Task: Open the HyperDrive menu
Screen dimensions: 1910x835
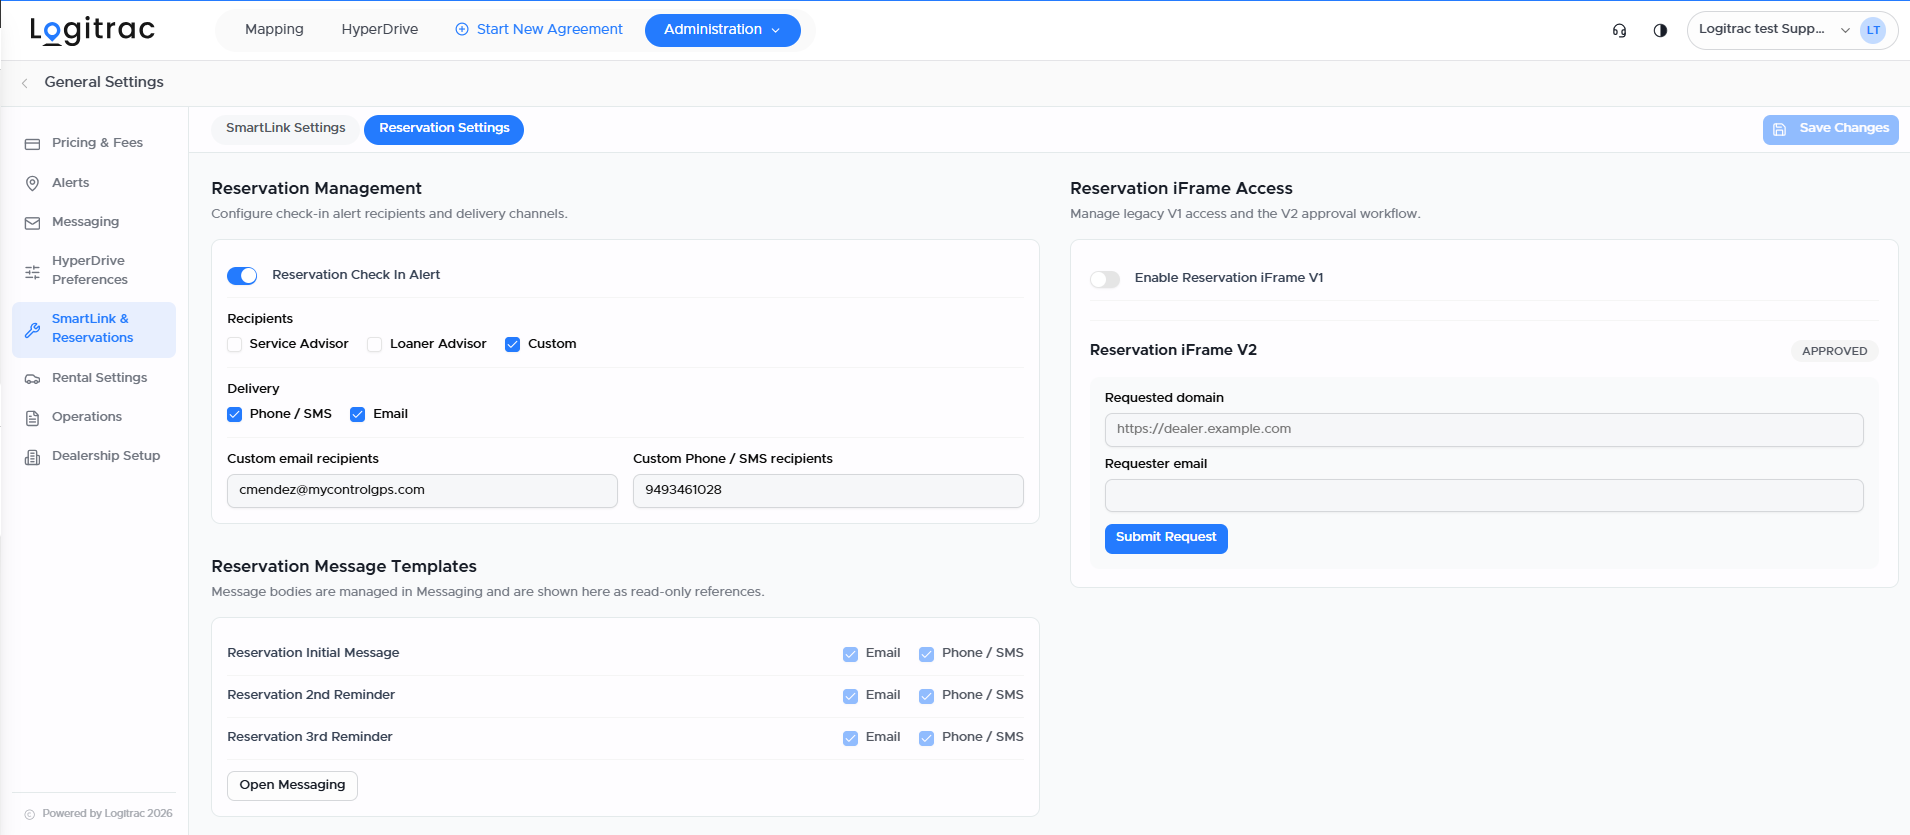Action: point(380,30)
